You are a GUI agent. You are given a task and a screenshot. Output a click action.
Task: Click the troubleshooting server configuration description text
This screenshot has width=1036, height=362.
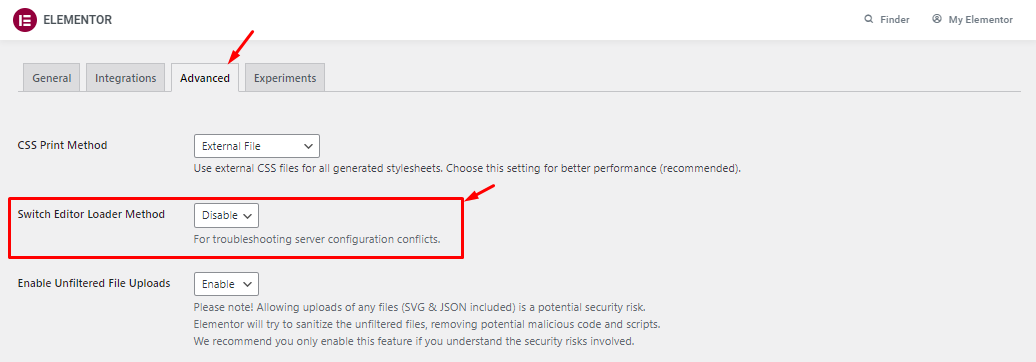317,238
